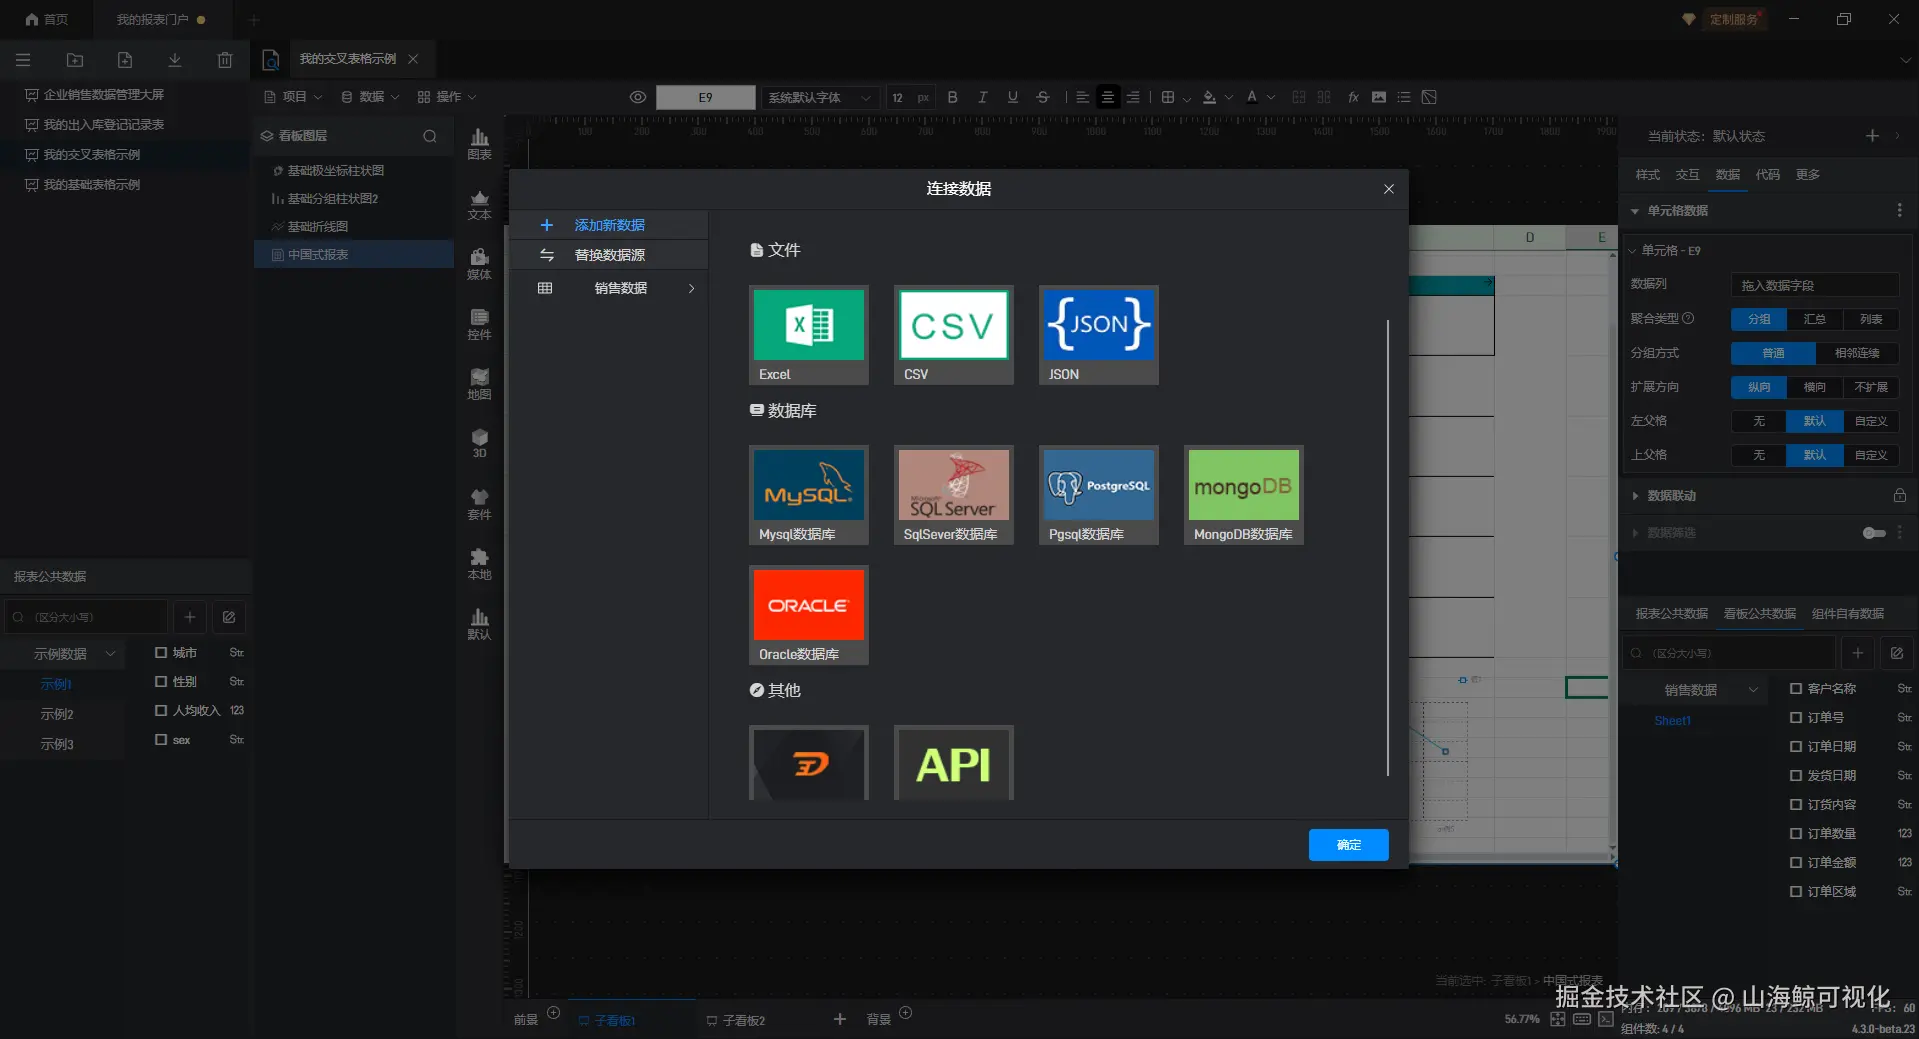Open the 项目 dropdown menu

tap(293, 97)
